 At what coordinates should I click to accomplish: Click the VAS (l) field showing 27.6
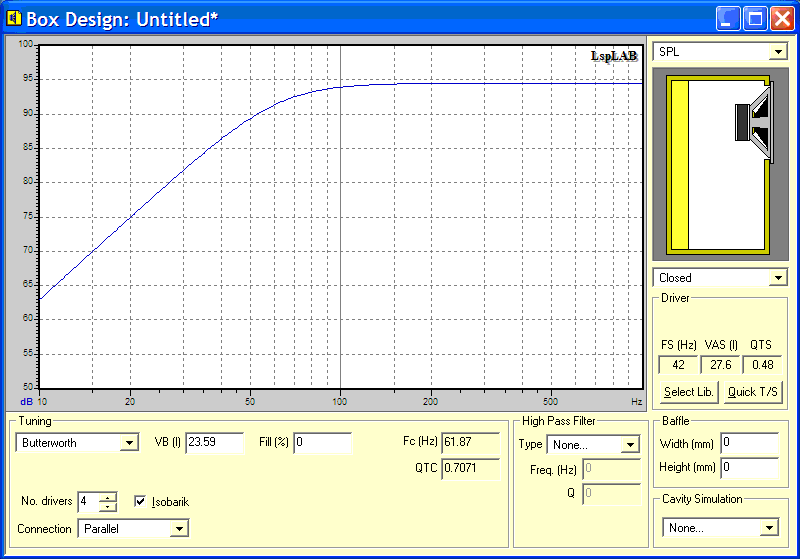[x=720, y=365]
